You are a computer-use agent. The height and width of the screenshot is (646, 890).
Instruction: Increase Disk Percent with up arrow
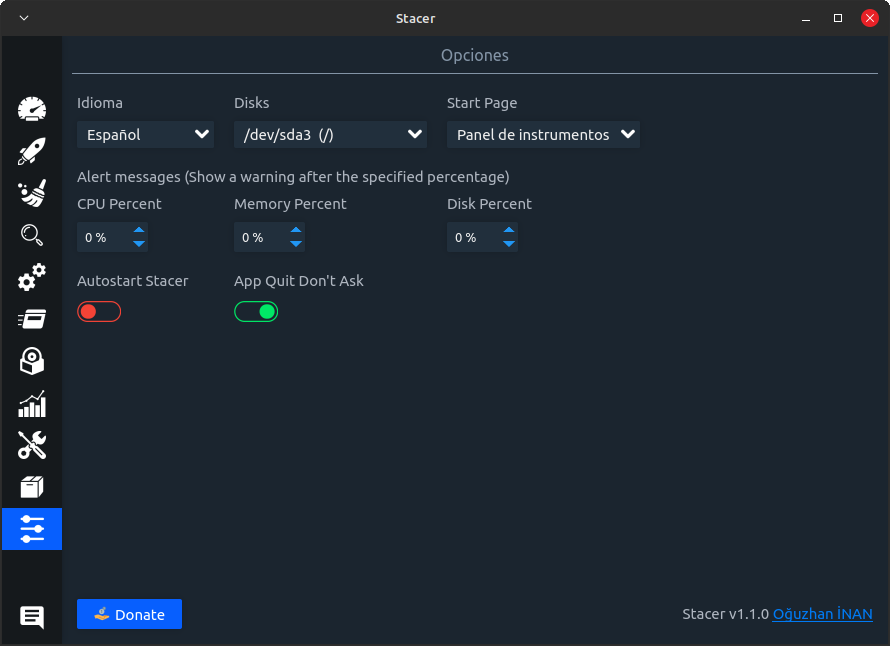[509, 230]
